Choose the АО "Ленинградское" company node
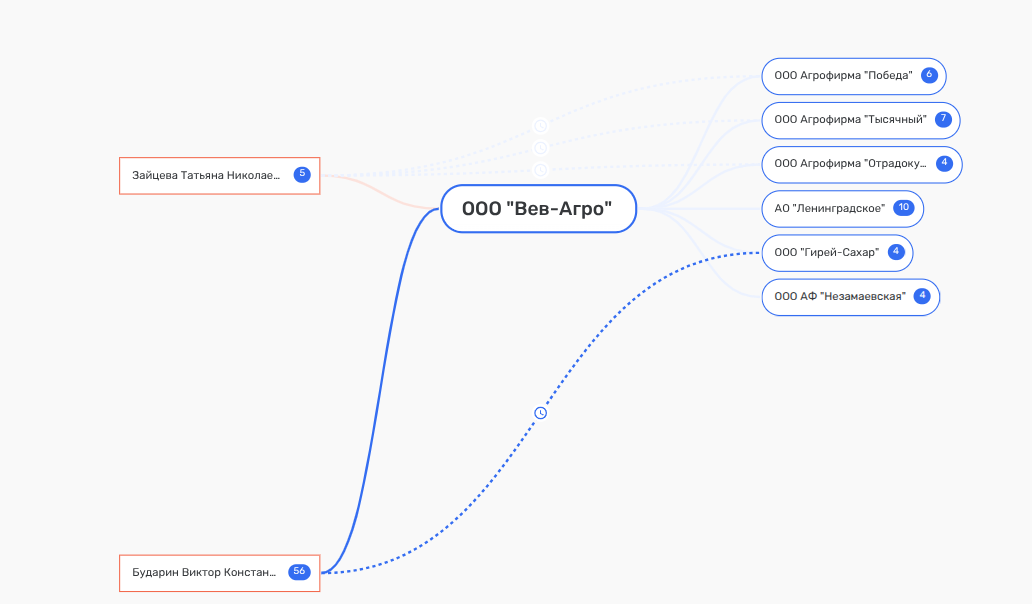 (829, 209)
